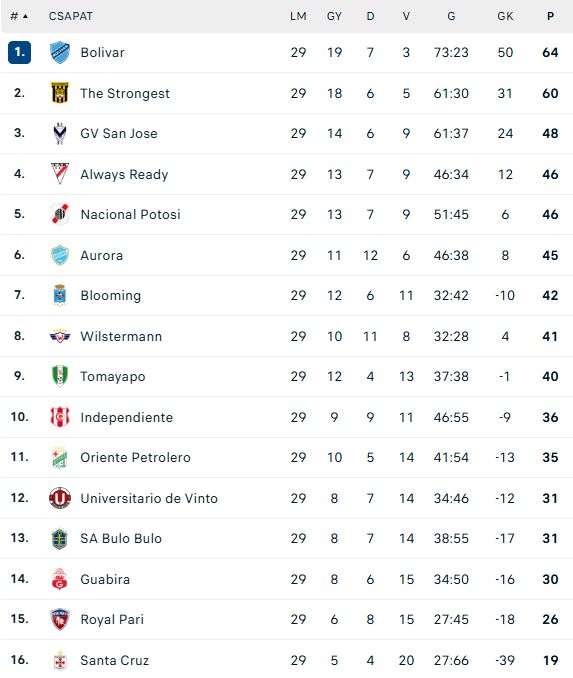Click the Nacional Potosi crest icon
This screenshot has width=573, height=678.
pyautogui.click(x=60, y=214)
